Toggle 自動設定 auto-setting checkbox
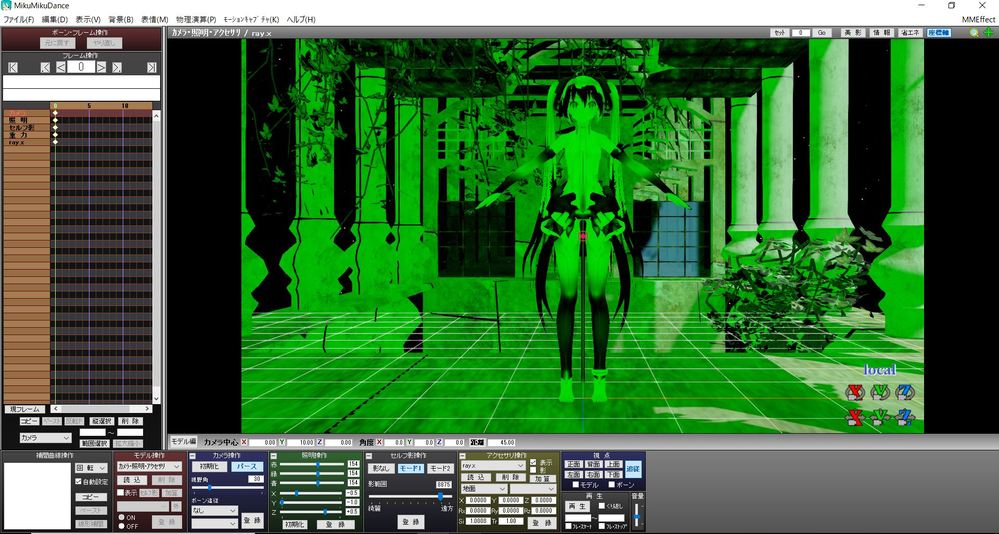This screenshot has height=534, width=999. [78, 482]
